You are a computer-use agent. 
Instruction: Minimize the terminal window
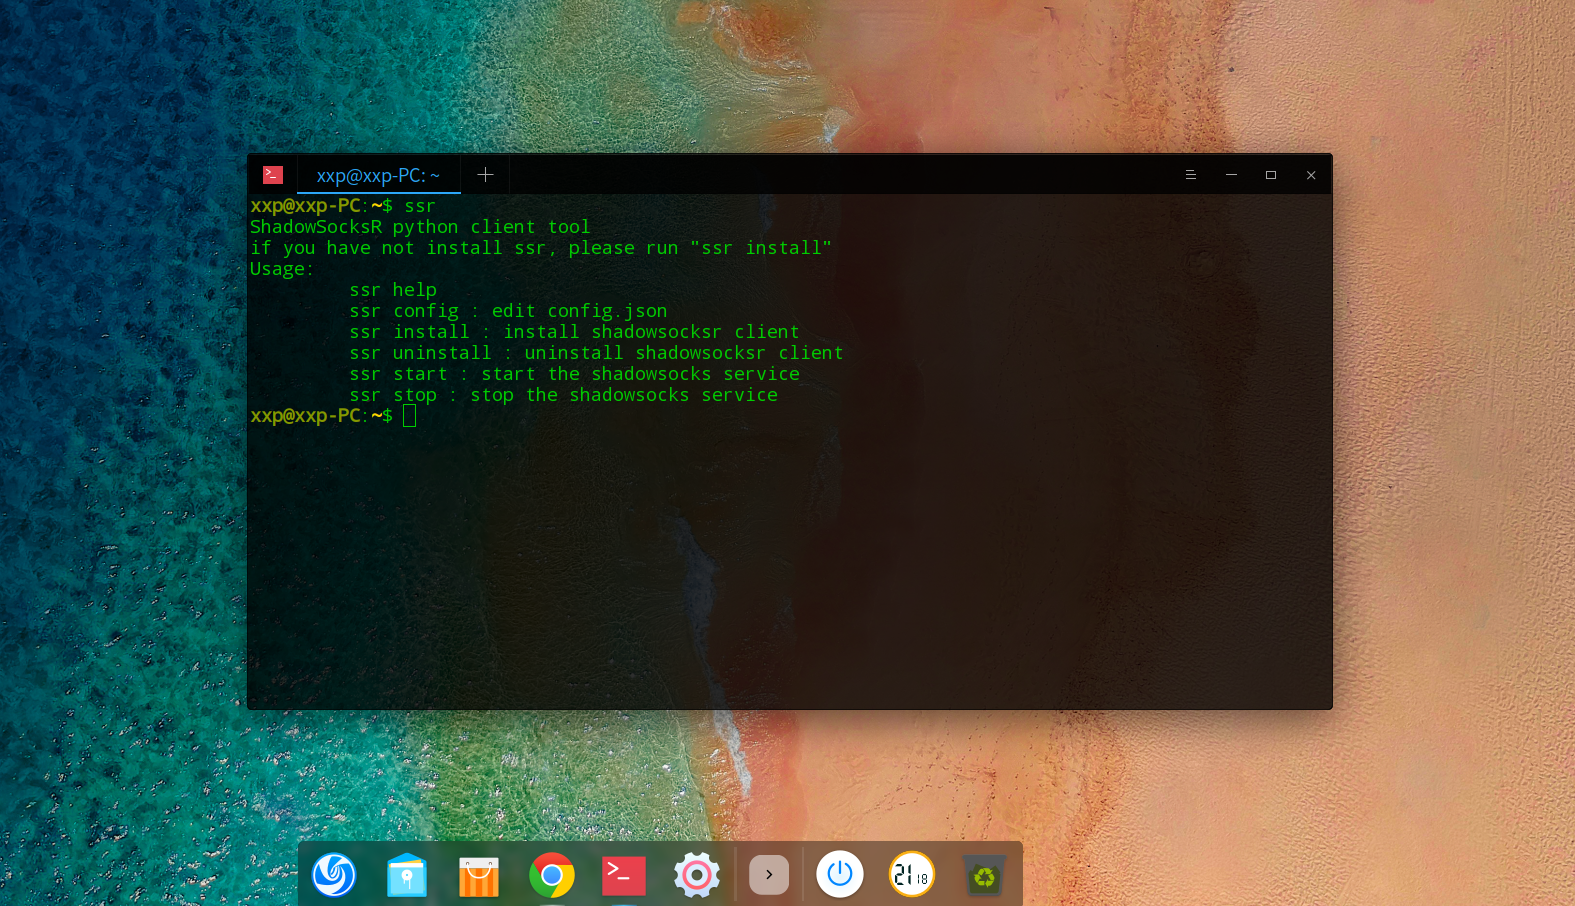pyautogui.click(x=1231, y=175)
